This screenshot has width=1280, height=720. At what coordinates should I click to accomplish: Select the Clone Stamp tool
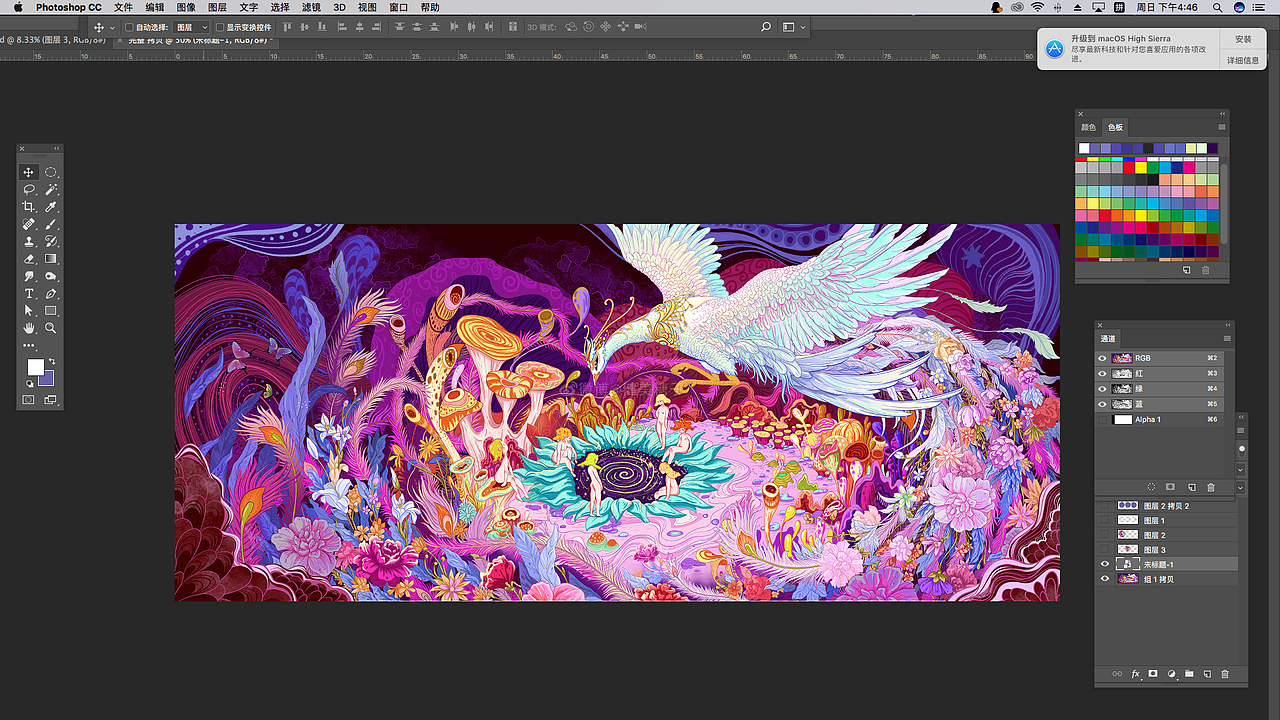point(29,241)
